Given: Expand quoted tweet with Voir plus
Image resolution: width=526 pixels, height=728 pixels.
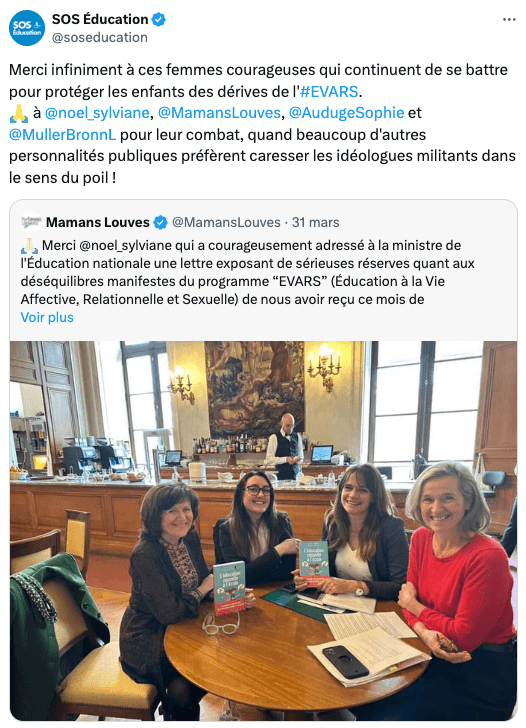Looking at the screenshot, I should 47,317.
